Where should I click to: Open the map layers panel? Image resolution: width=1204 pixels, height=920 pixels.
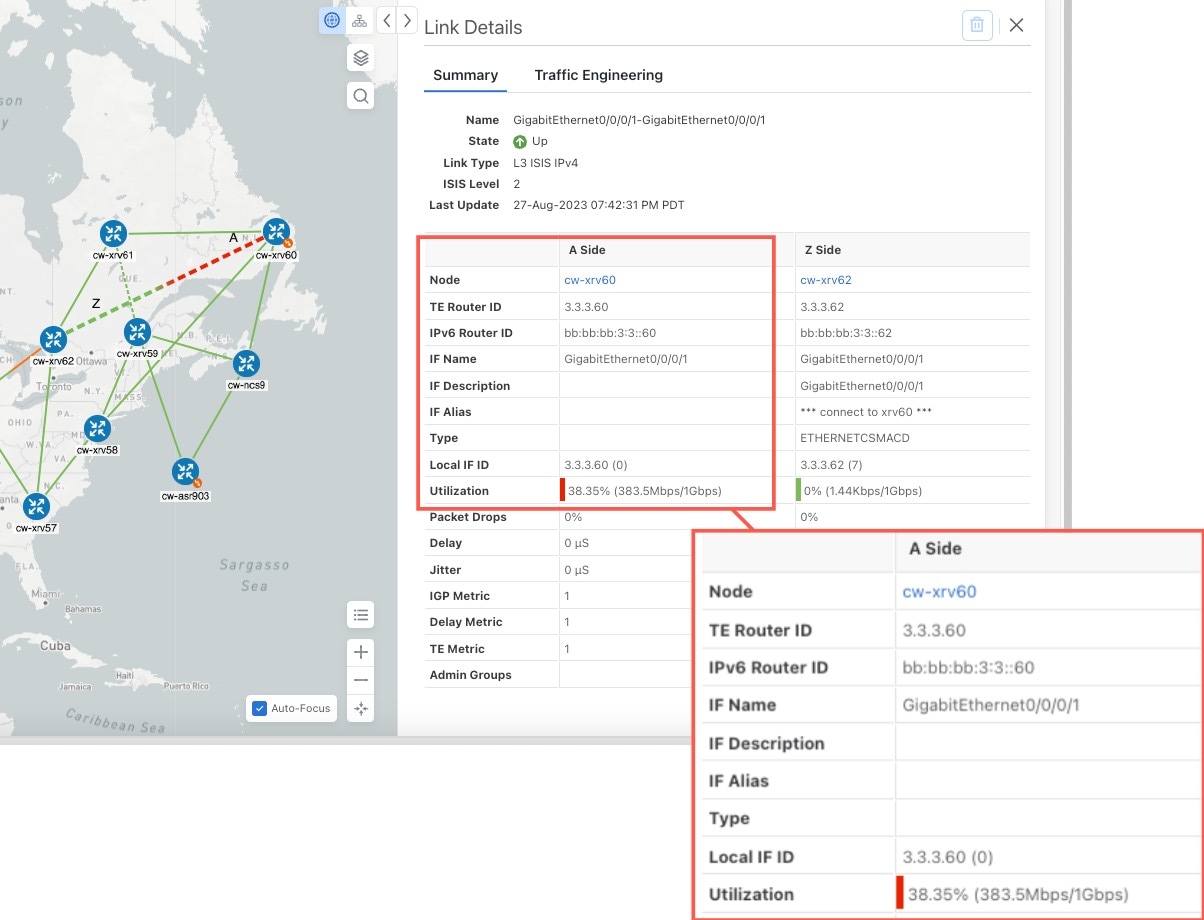[x=360, y=58]
